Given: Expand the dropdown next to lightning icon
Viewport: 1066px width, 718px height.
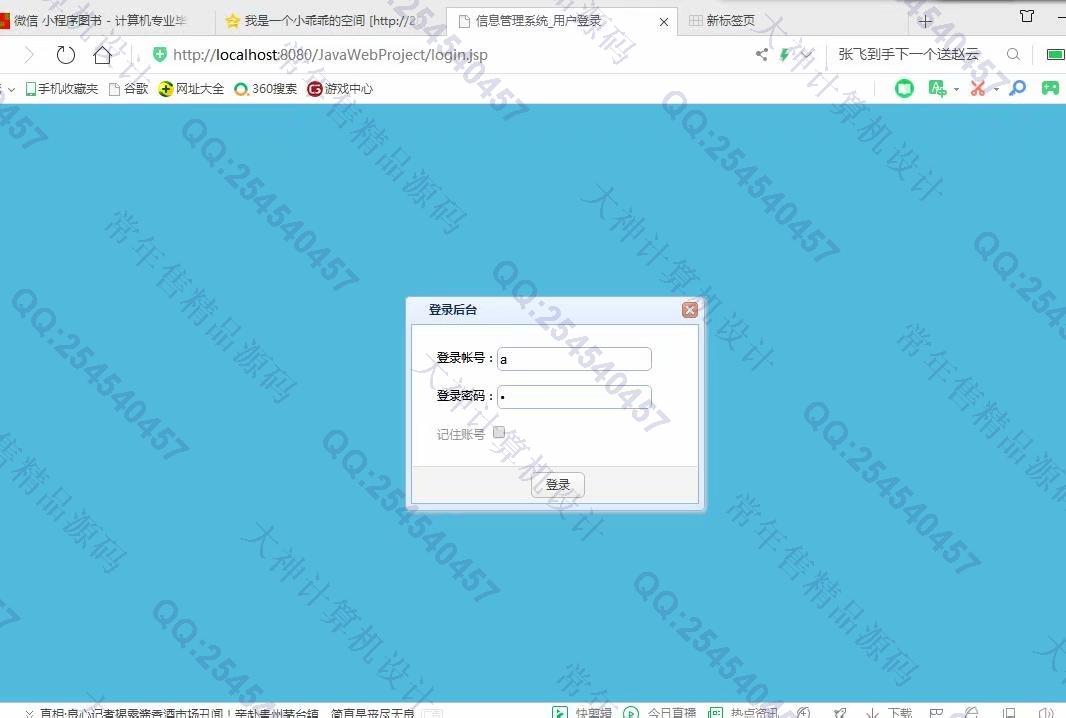Looking at the screenshot, I should click(x=806, y=54).
